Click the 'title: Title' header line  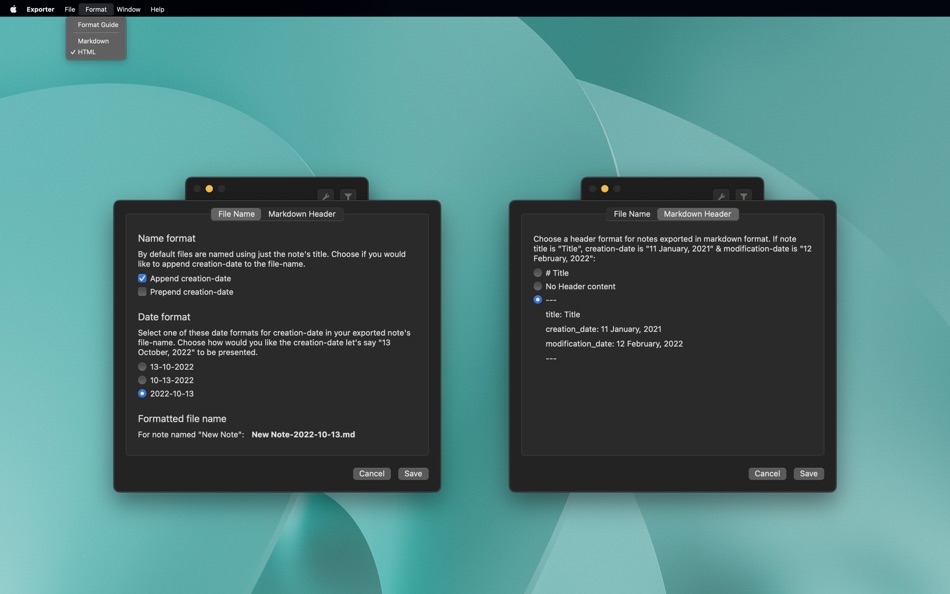[563, 315]
